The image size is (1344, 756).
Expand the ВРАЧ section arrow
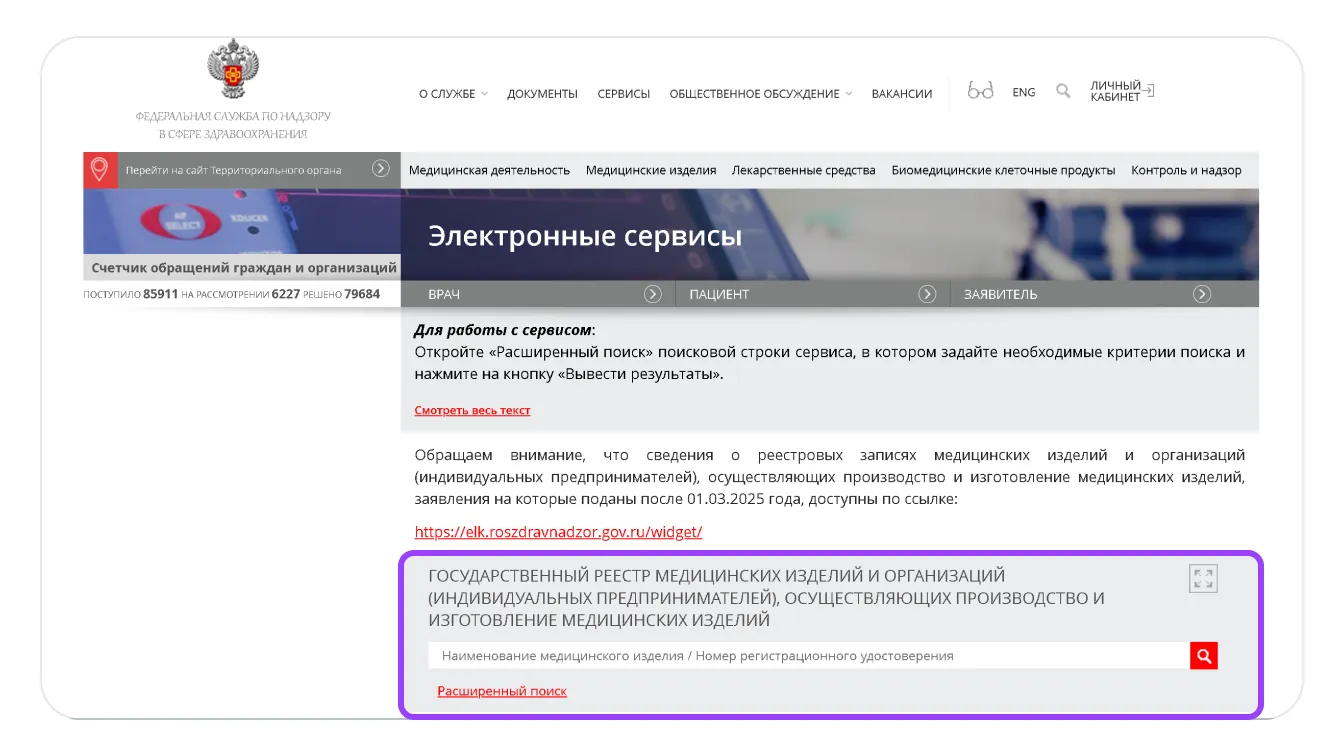pyautogui.click(x=653, y=294)
